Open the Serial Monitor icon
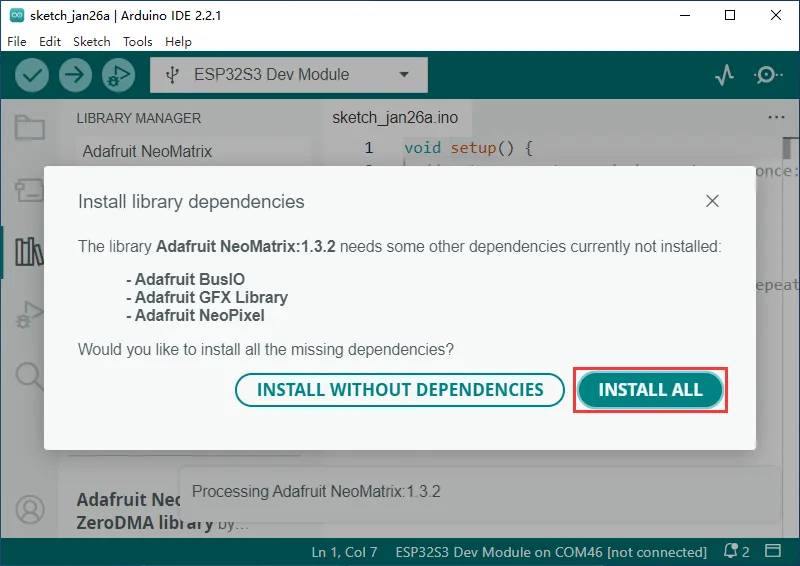This screenshot has width=800, height=566. (x=767, y=75)
